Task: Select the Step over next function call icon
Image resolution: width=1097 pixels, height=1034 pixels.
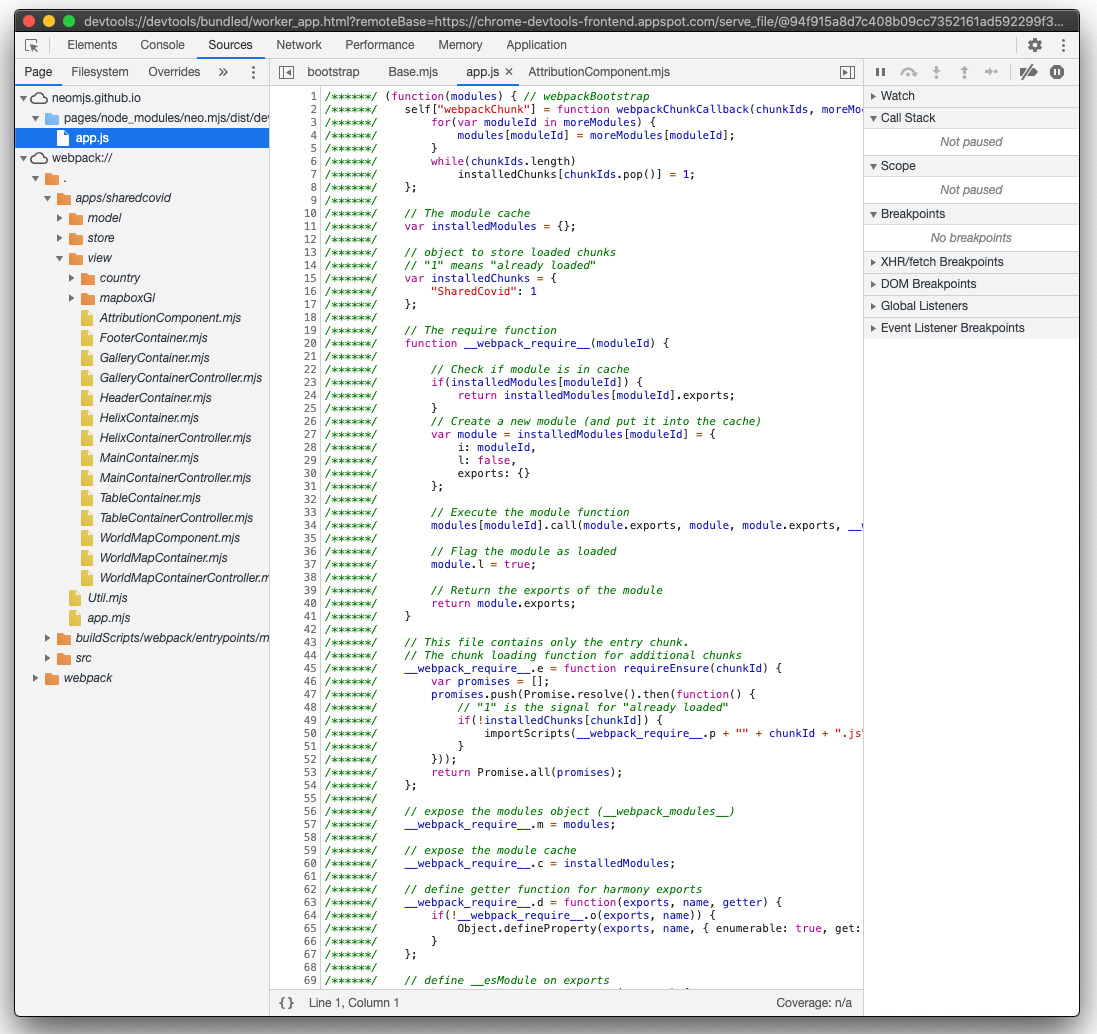Action: (908, 72)
